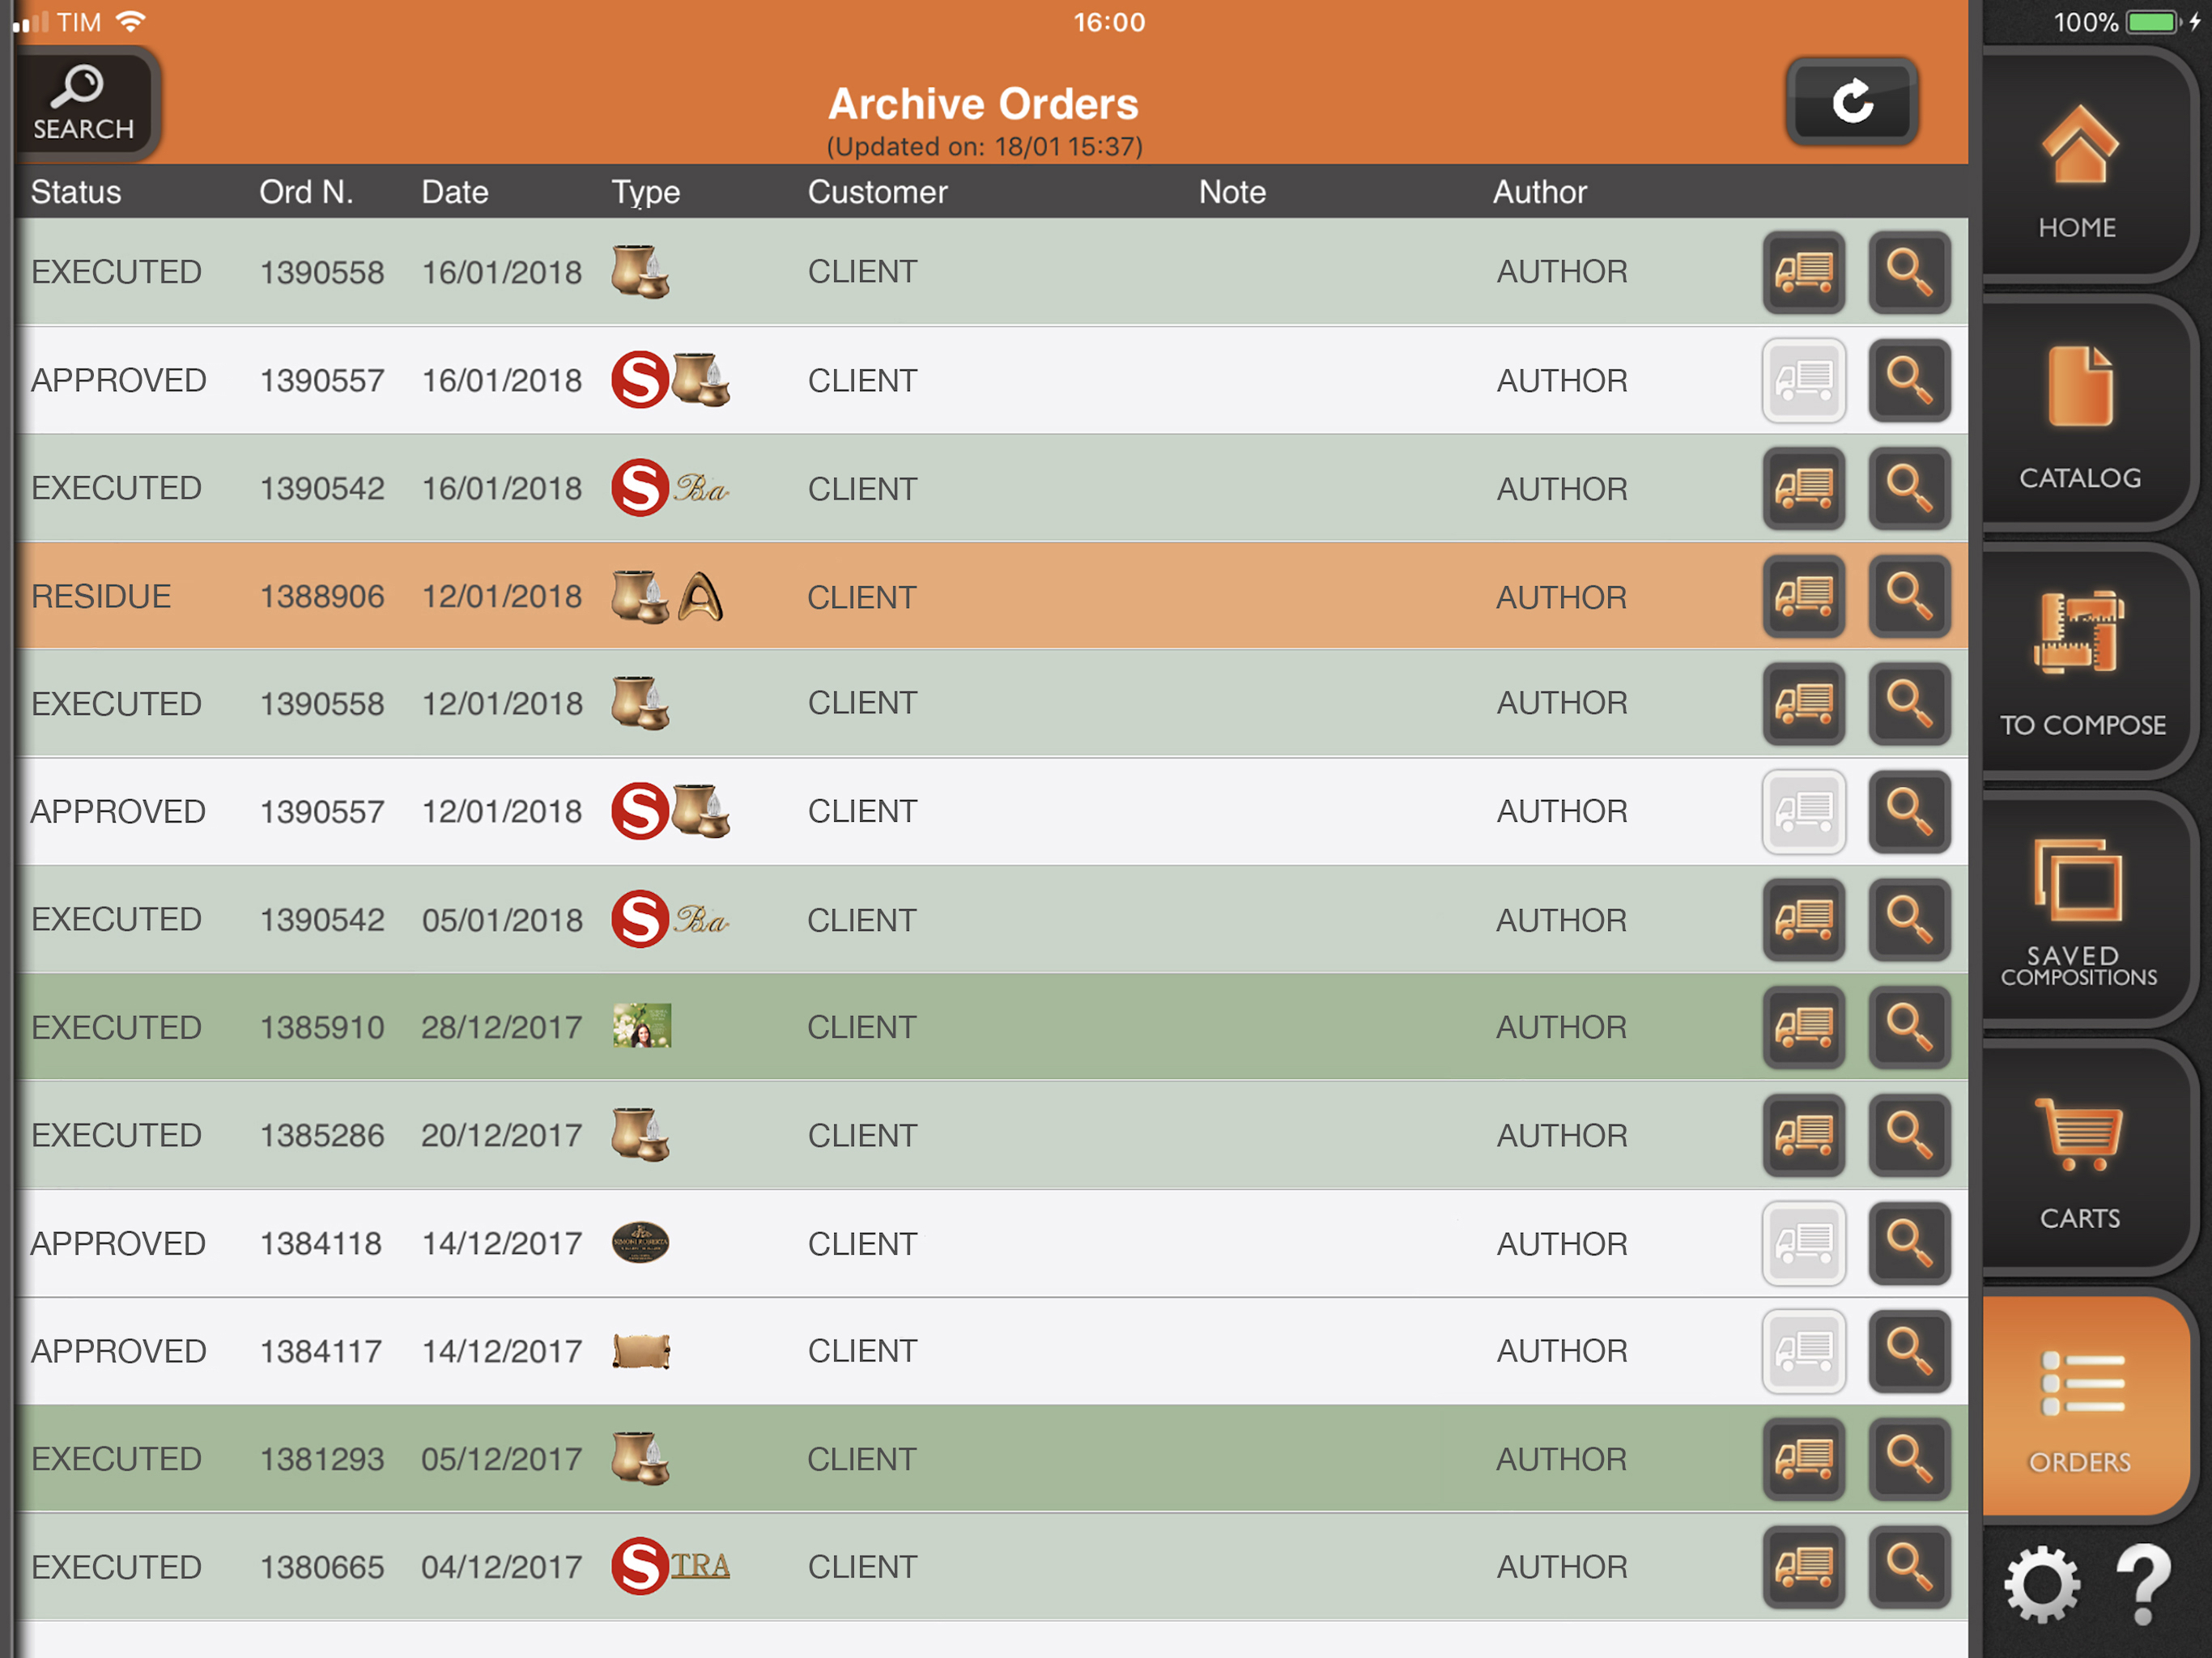This screenshot has width=2212, height=1658.
Task: Click the date 04/12/2017
Action: click(x=502, y=1568)
